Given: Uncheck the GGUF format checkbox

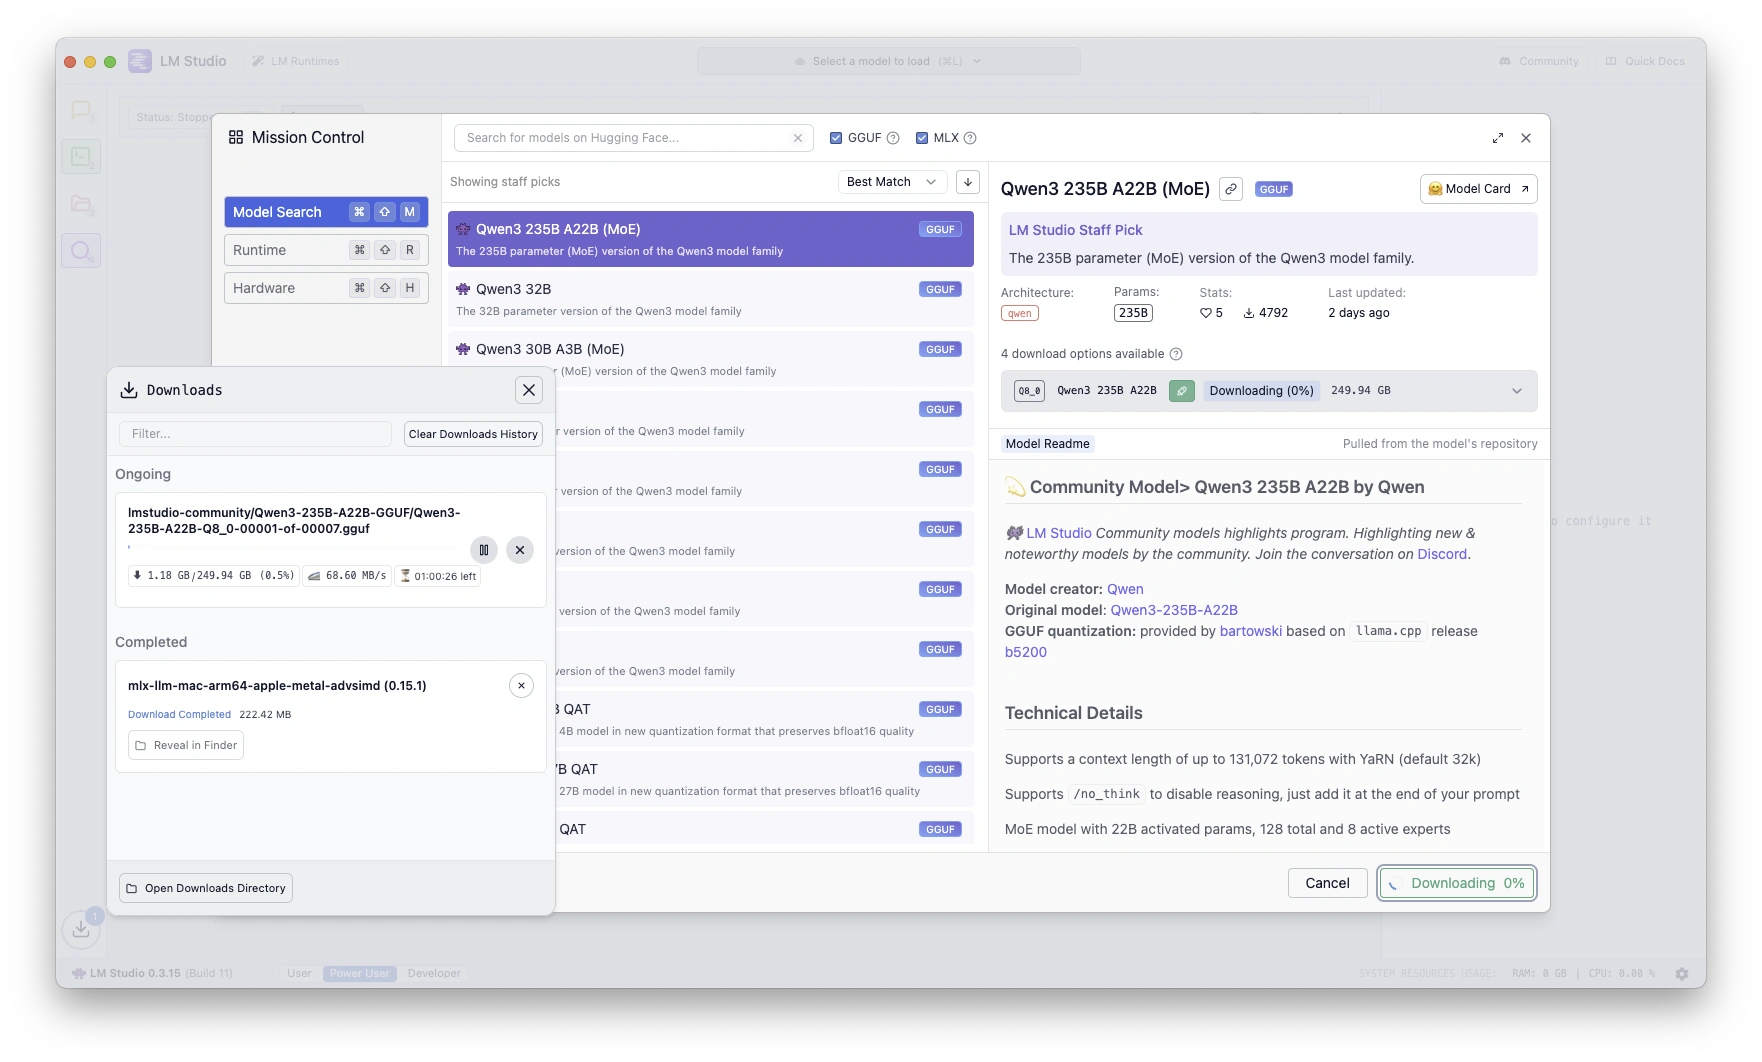Looking at the screenshot, I should coord(836,138).
